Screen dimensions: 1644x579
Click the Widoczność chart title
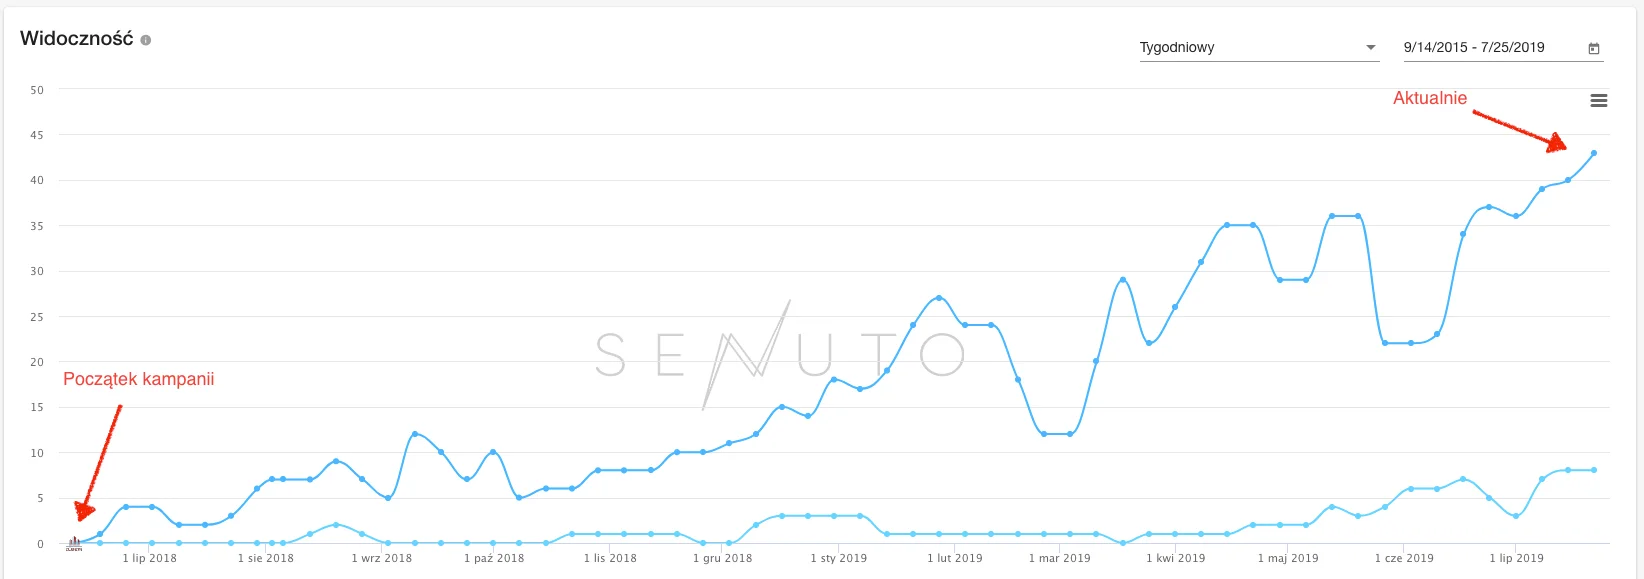[76, 39]
